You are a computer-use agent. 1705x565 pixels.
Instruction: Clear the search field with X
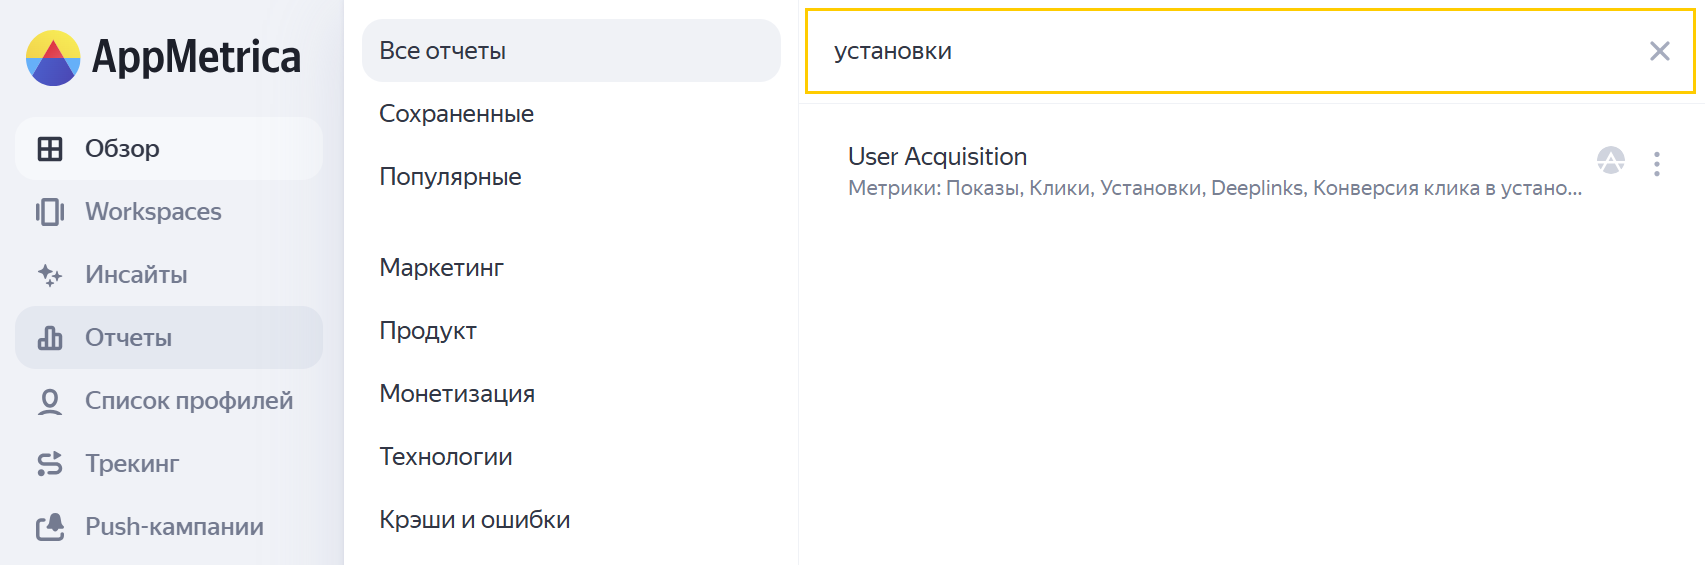coord(1659,51)
